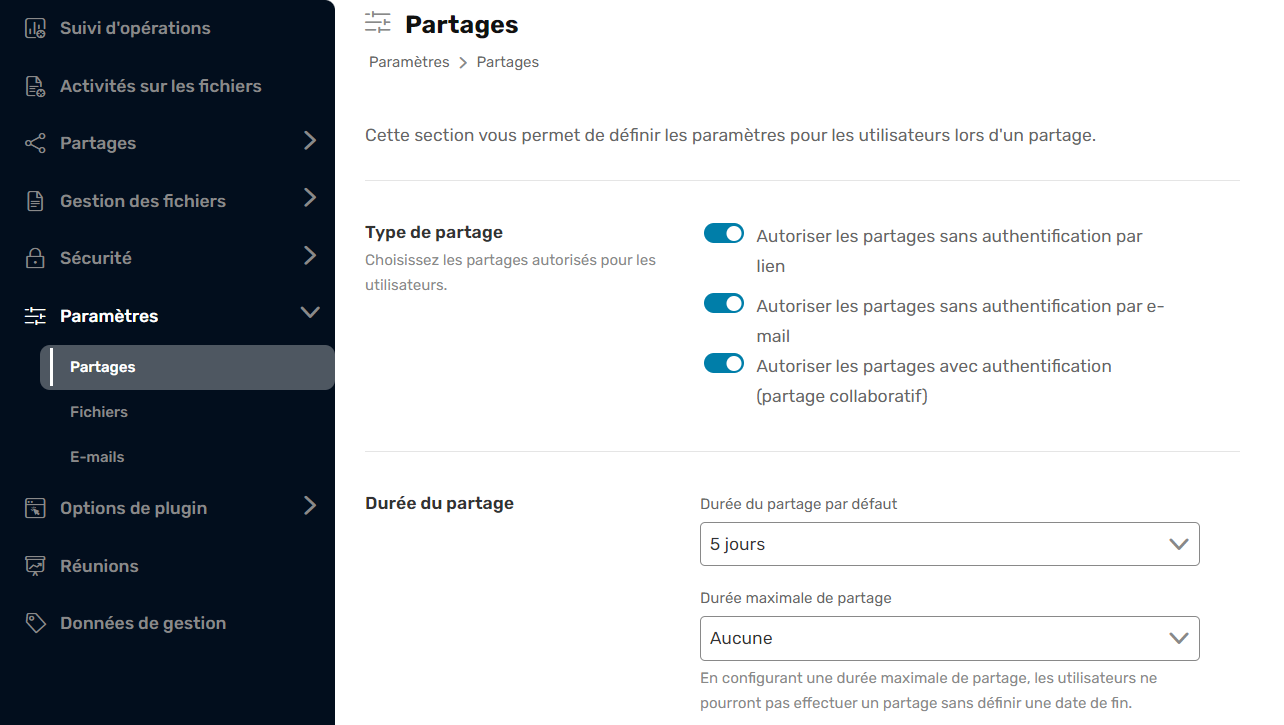Open the Durée maximale de partage dropdown
The height and width of the screenshot is (725, 1284).
950,638
